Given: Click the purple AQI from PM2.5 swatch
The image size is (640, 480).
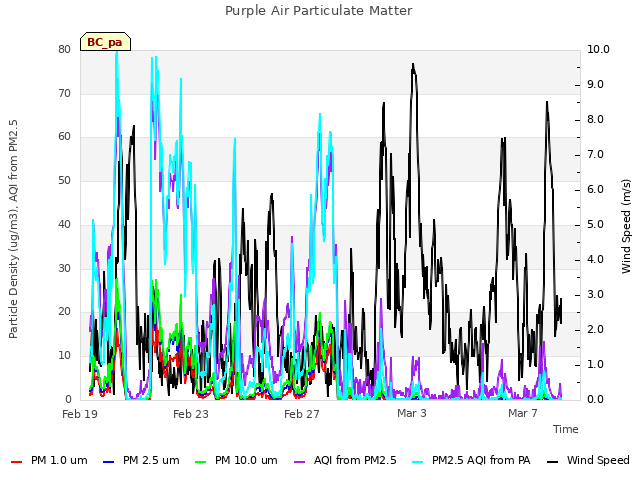Looking at the screenshot, I should pyautogui.click(x=299, y=462).
